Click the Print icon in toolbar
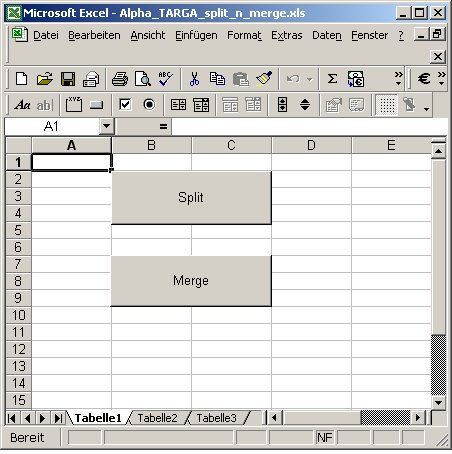This screenshot has height=454, width=452. tap(120, 79)
